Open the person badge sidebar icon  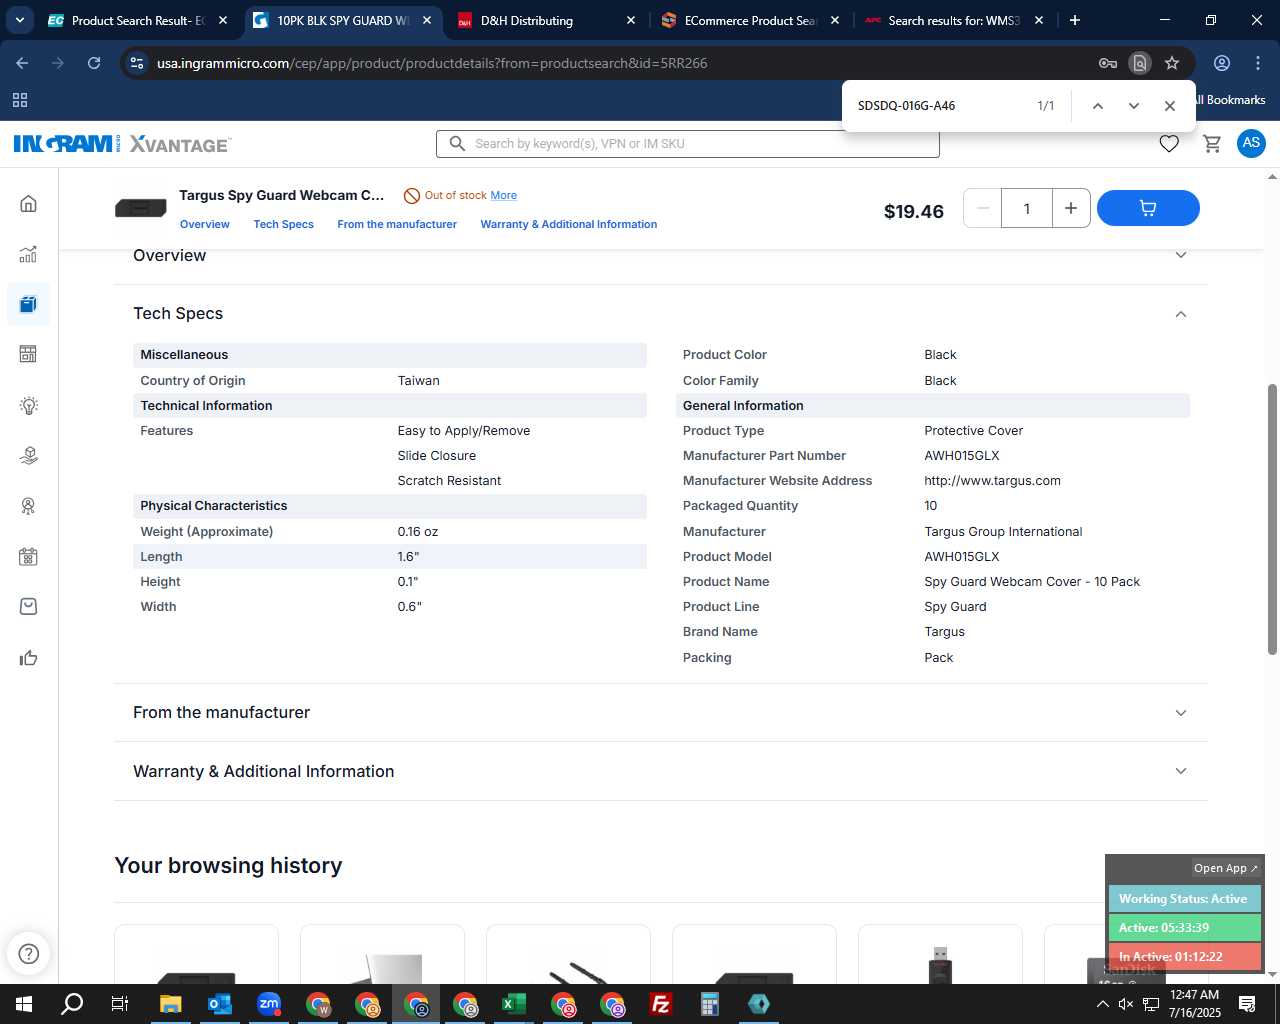pos(28,506)
